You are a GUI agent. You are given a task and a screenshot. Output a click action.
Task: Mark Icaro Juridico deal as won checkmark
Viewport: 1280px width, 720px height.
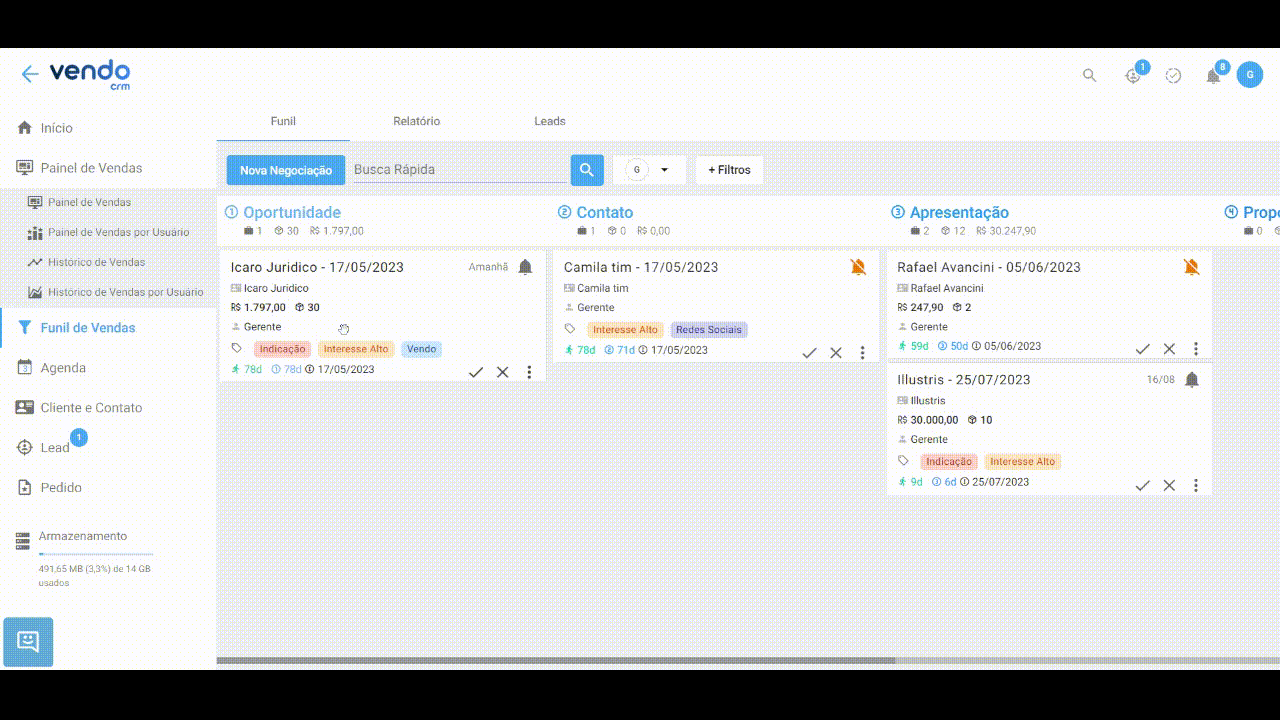[x=476, y=372]
